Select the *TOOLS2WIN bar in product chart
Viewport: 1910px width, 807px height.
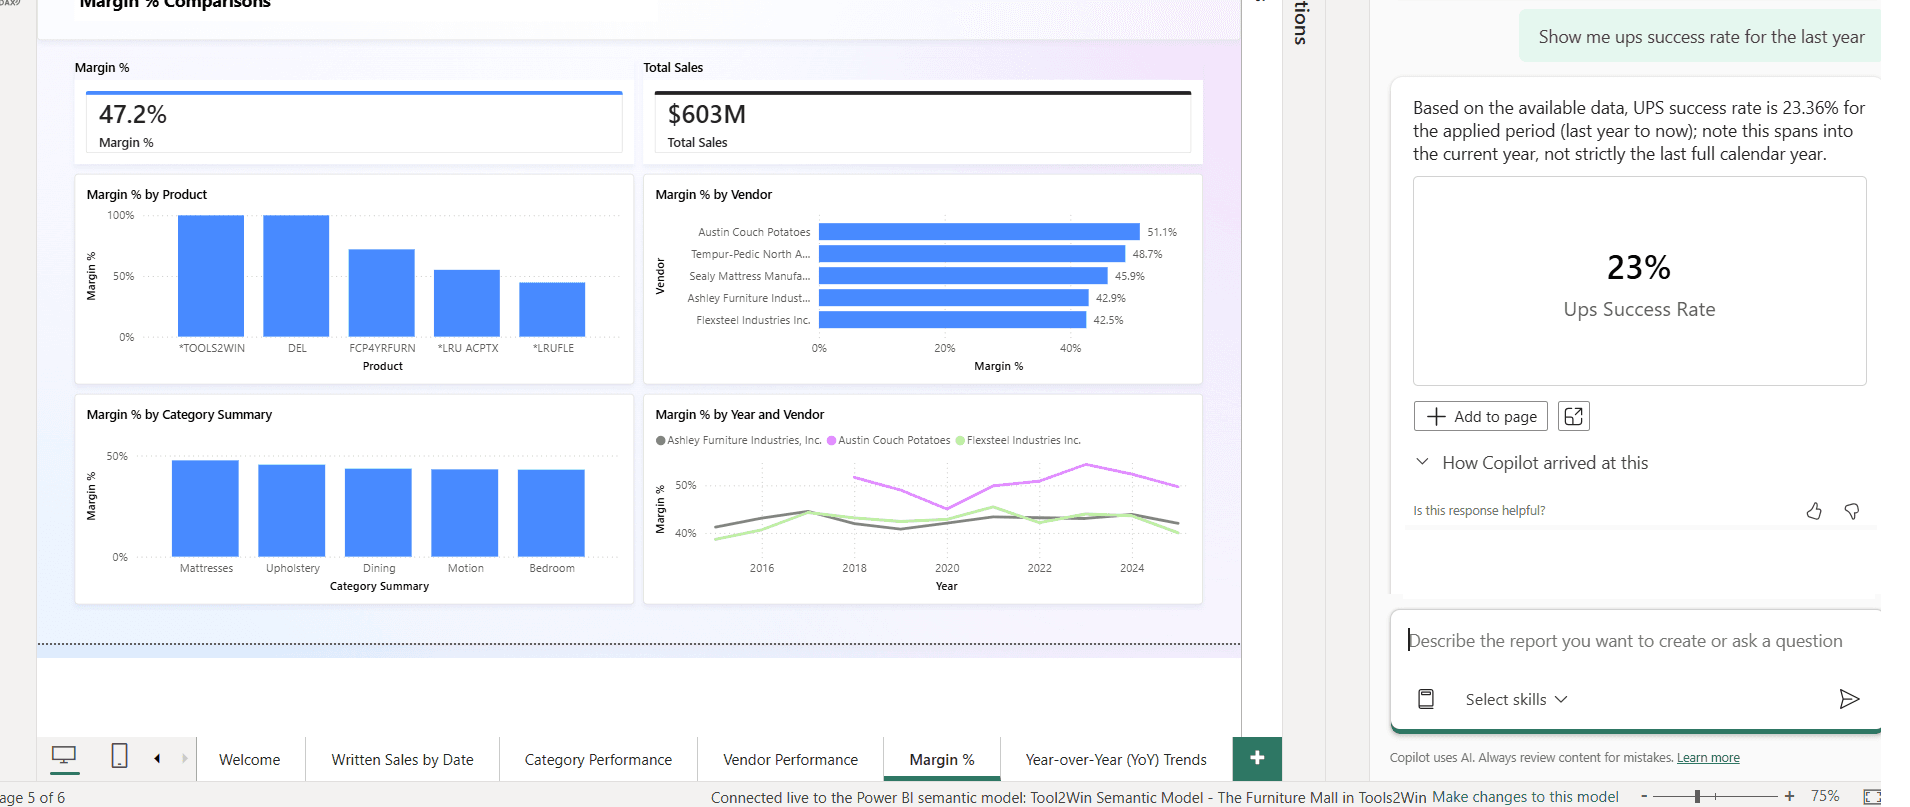[211, 276]
